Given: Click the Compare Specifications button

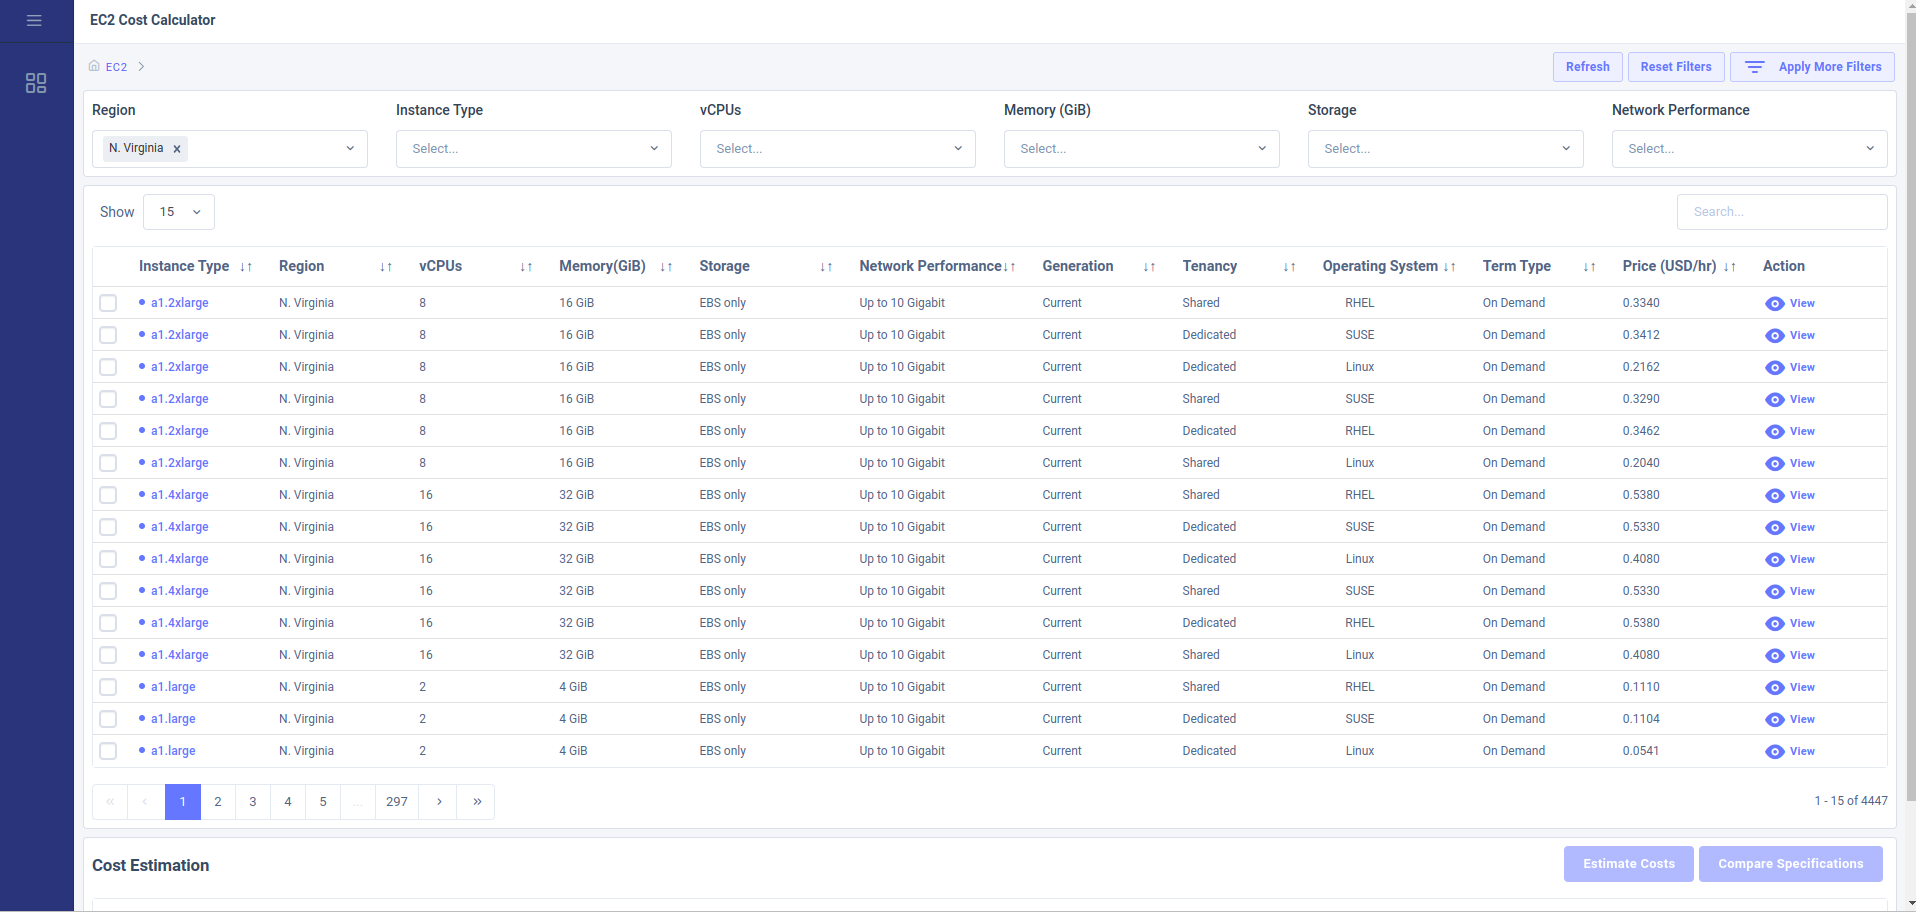Looking at the screenshot, I should pyautogui.click(x=1789, y=863).
